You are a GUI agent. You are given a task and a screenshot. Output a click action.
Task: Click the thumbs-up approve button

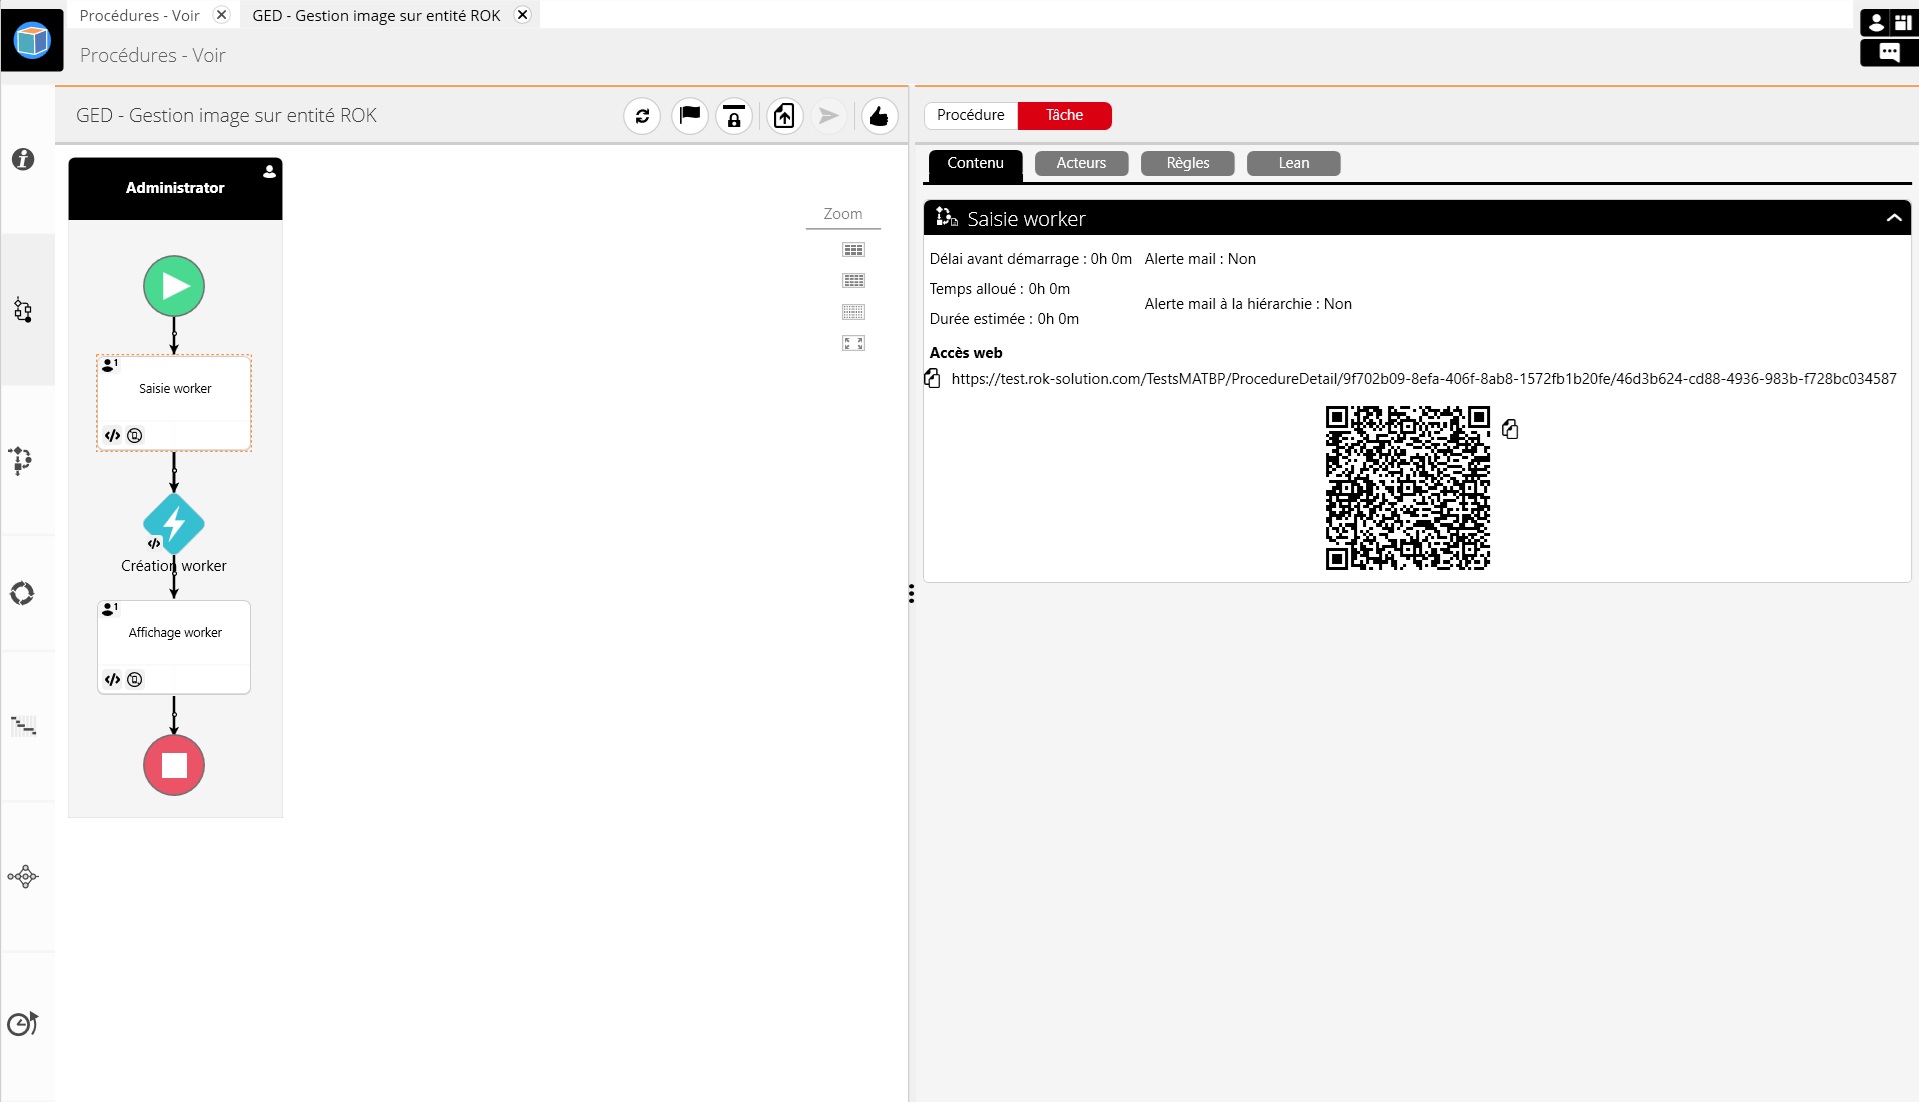(879, 116)
